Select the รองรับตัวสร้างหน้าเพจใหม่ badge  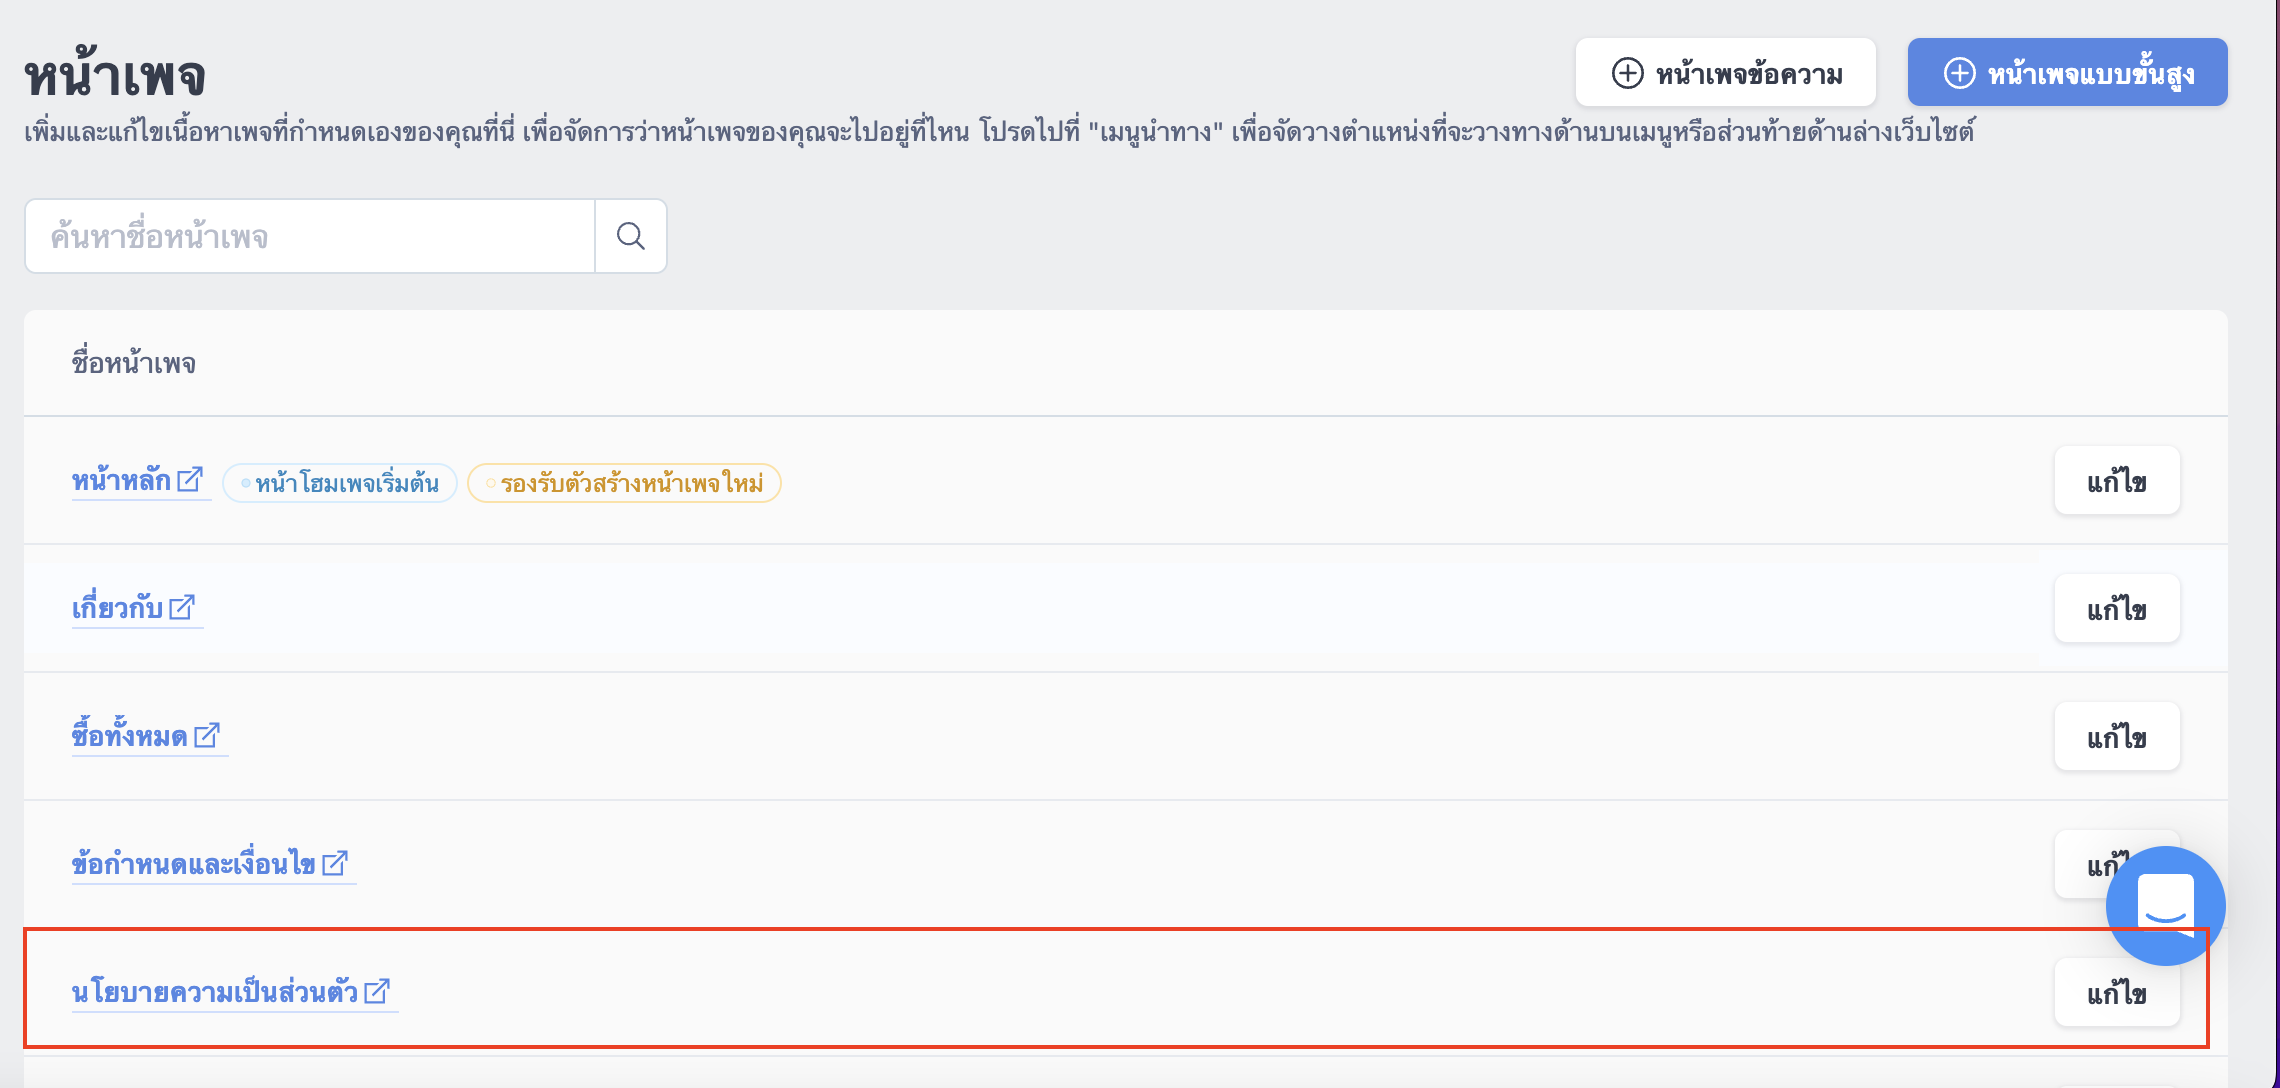pyautogui.click(x=624, y=483)
